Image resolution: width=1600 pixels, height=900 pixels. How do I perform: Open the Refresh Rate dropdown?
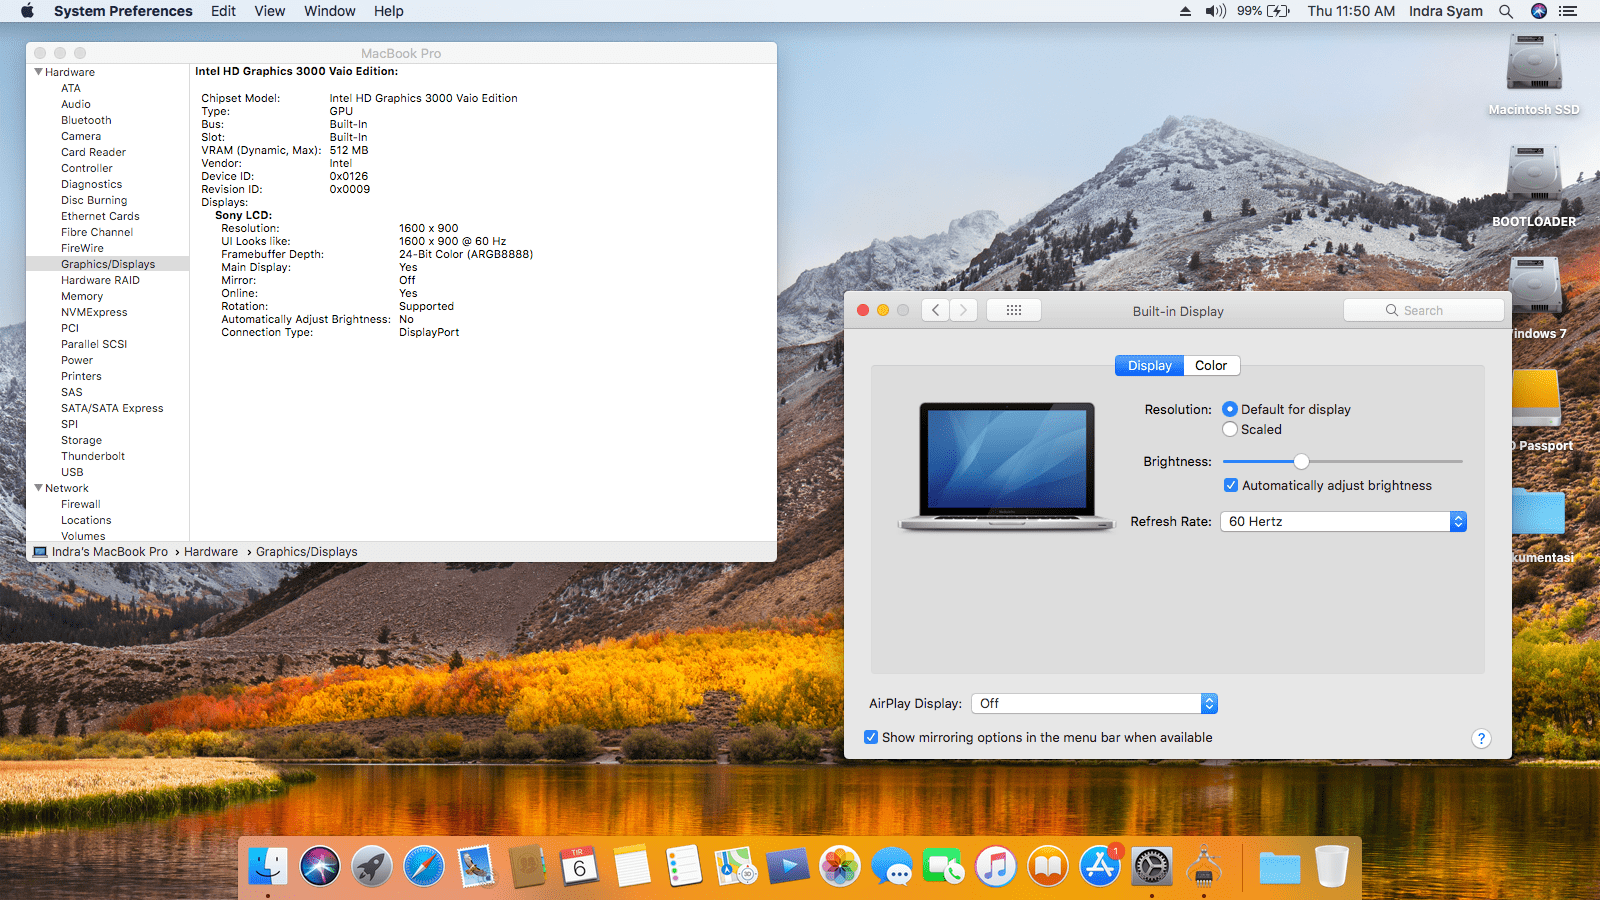1343,521
